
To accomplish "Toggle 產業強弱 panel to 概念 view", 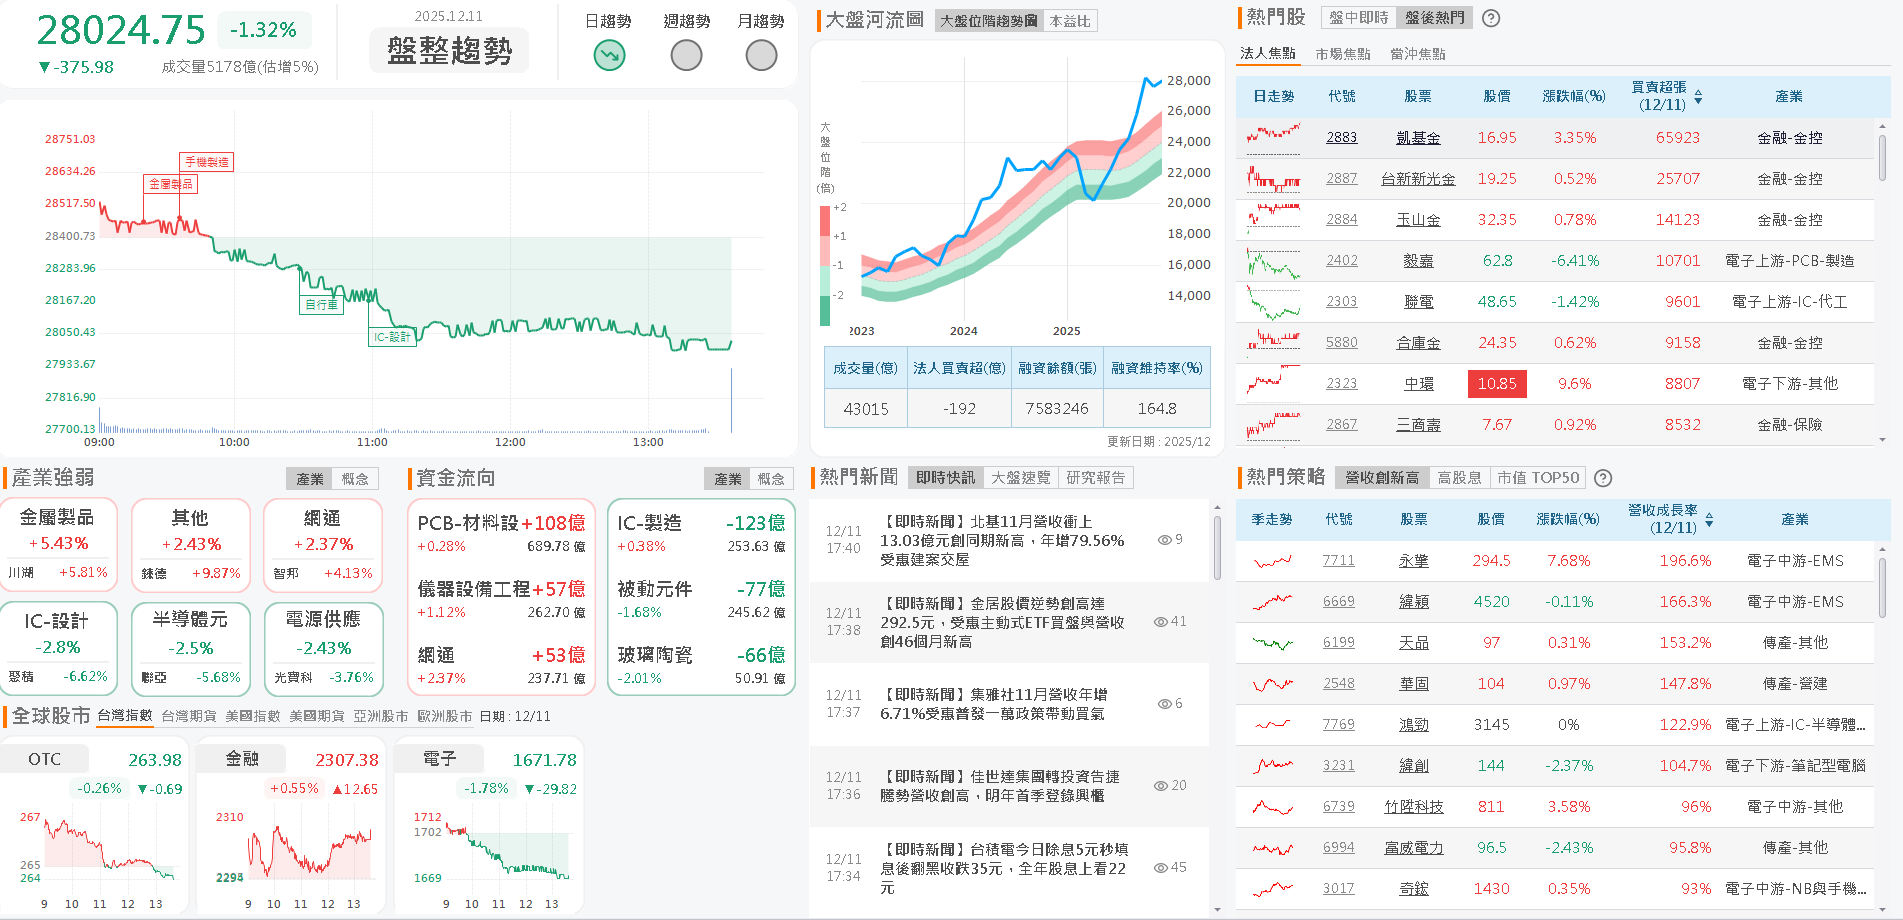I will (x=357, y=478).
